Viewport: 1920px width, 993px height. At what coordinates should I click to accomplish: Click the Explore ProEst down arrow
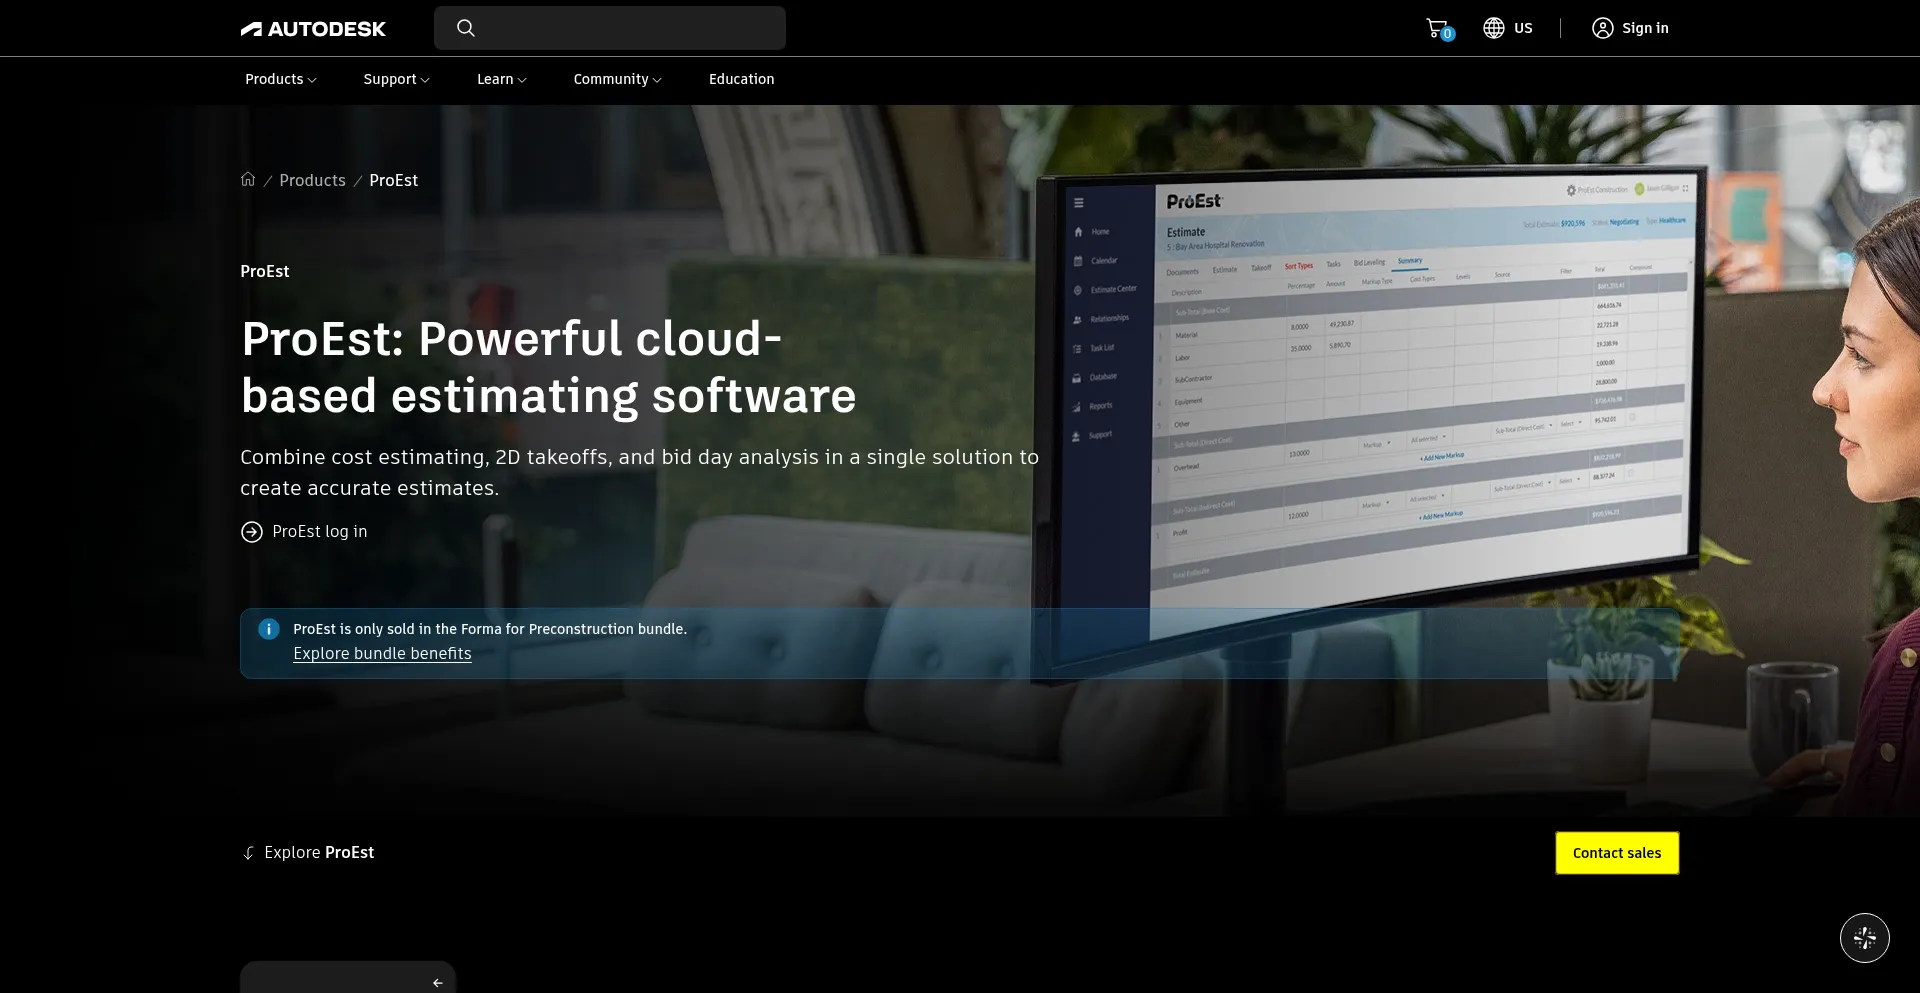pos(248,853)
